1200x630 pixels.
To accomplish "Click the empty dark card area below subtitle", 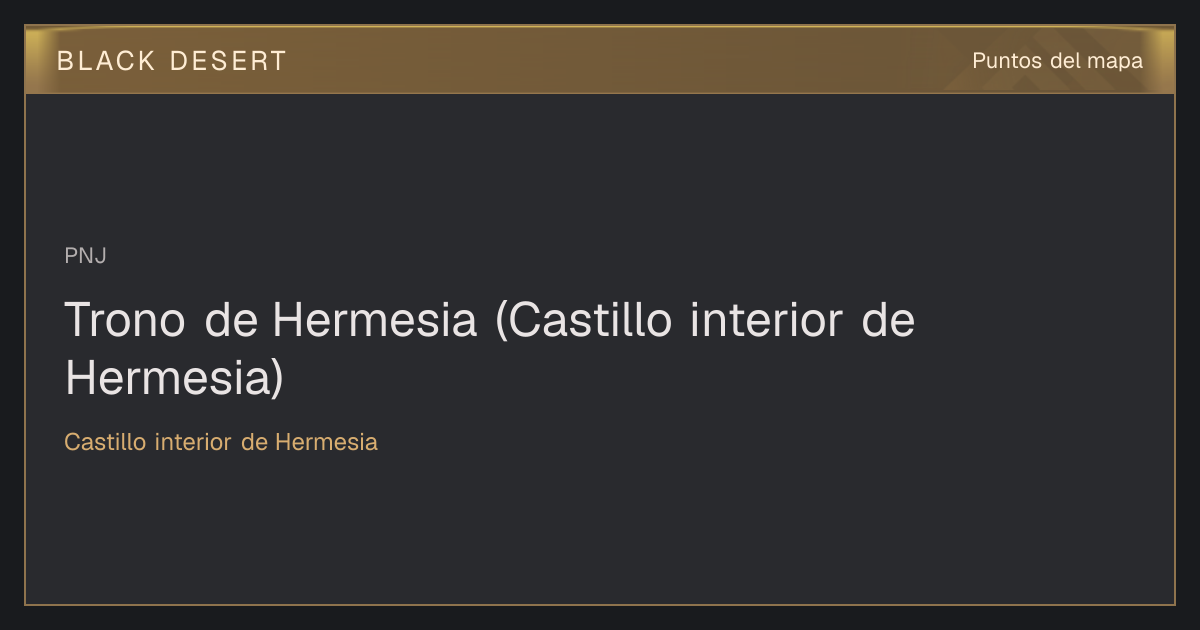I will (x=600, y=530).
